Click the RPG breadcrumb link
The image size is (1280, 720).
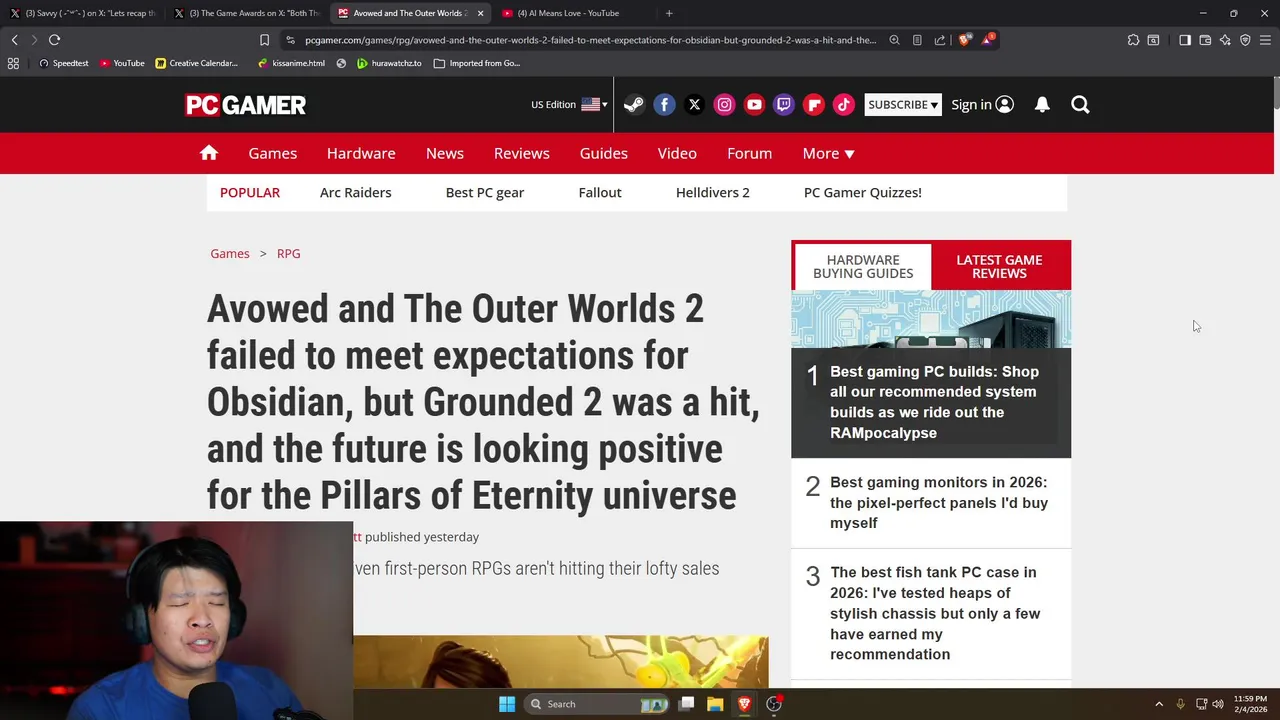(x=288, y=253)
